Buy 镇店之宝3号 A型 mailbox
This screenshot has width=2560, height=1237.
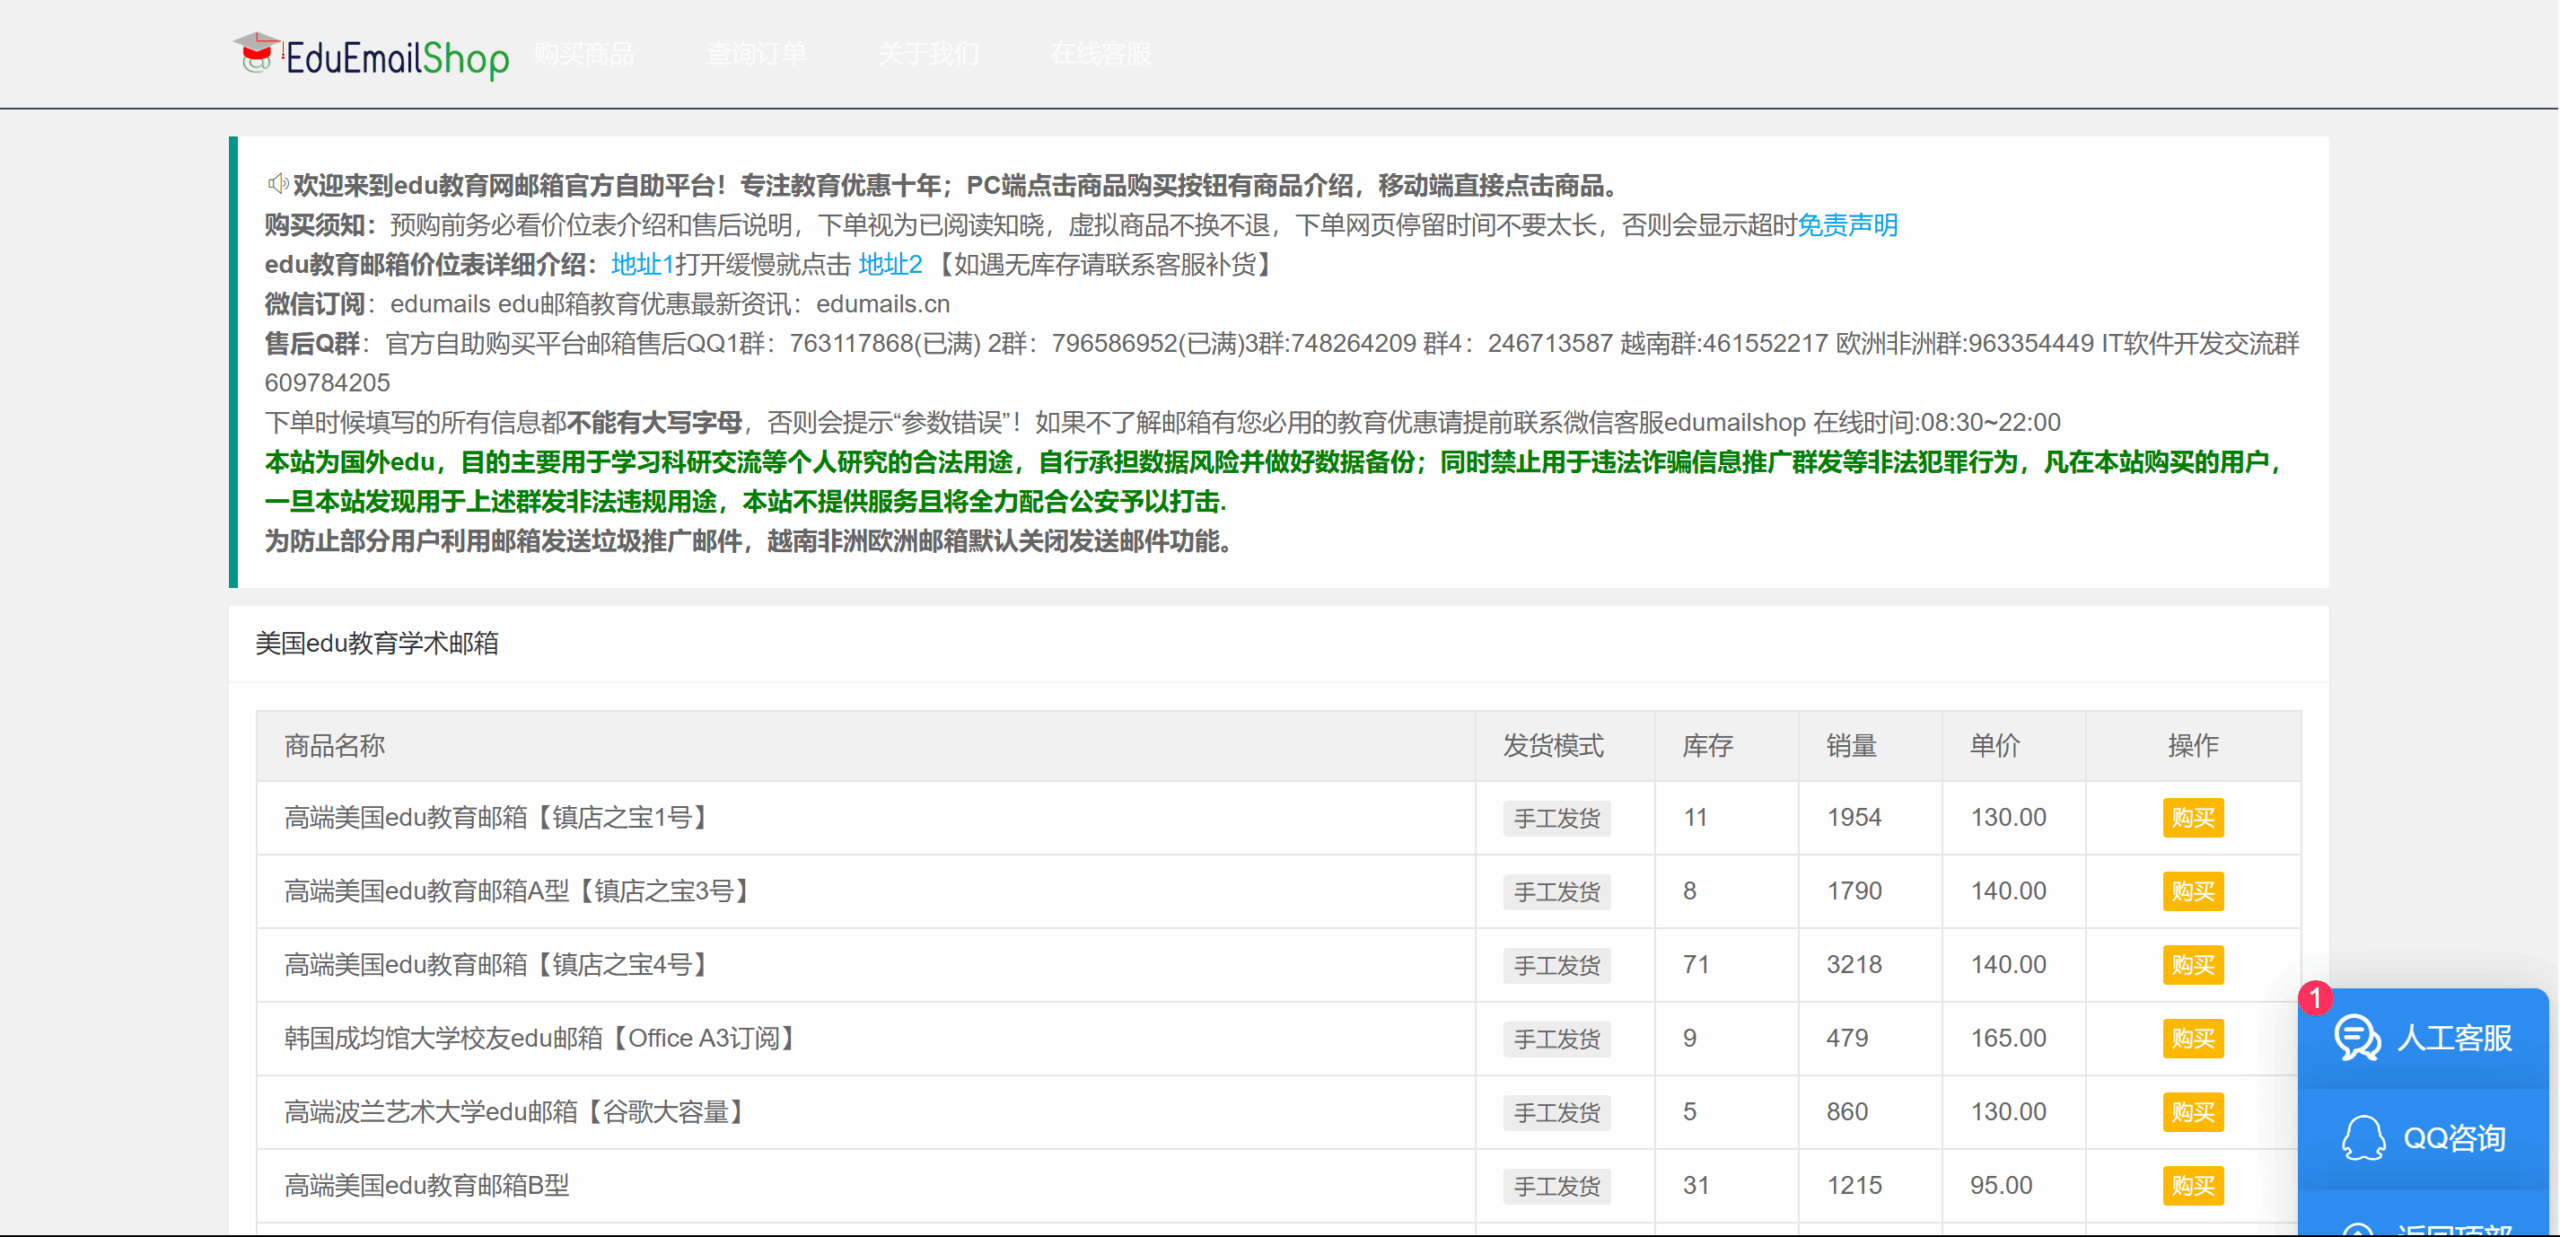click(2192, 891)
